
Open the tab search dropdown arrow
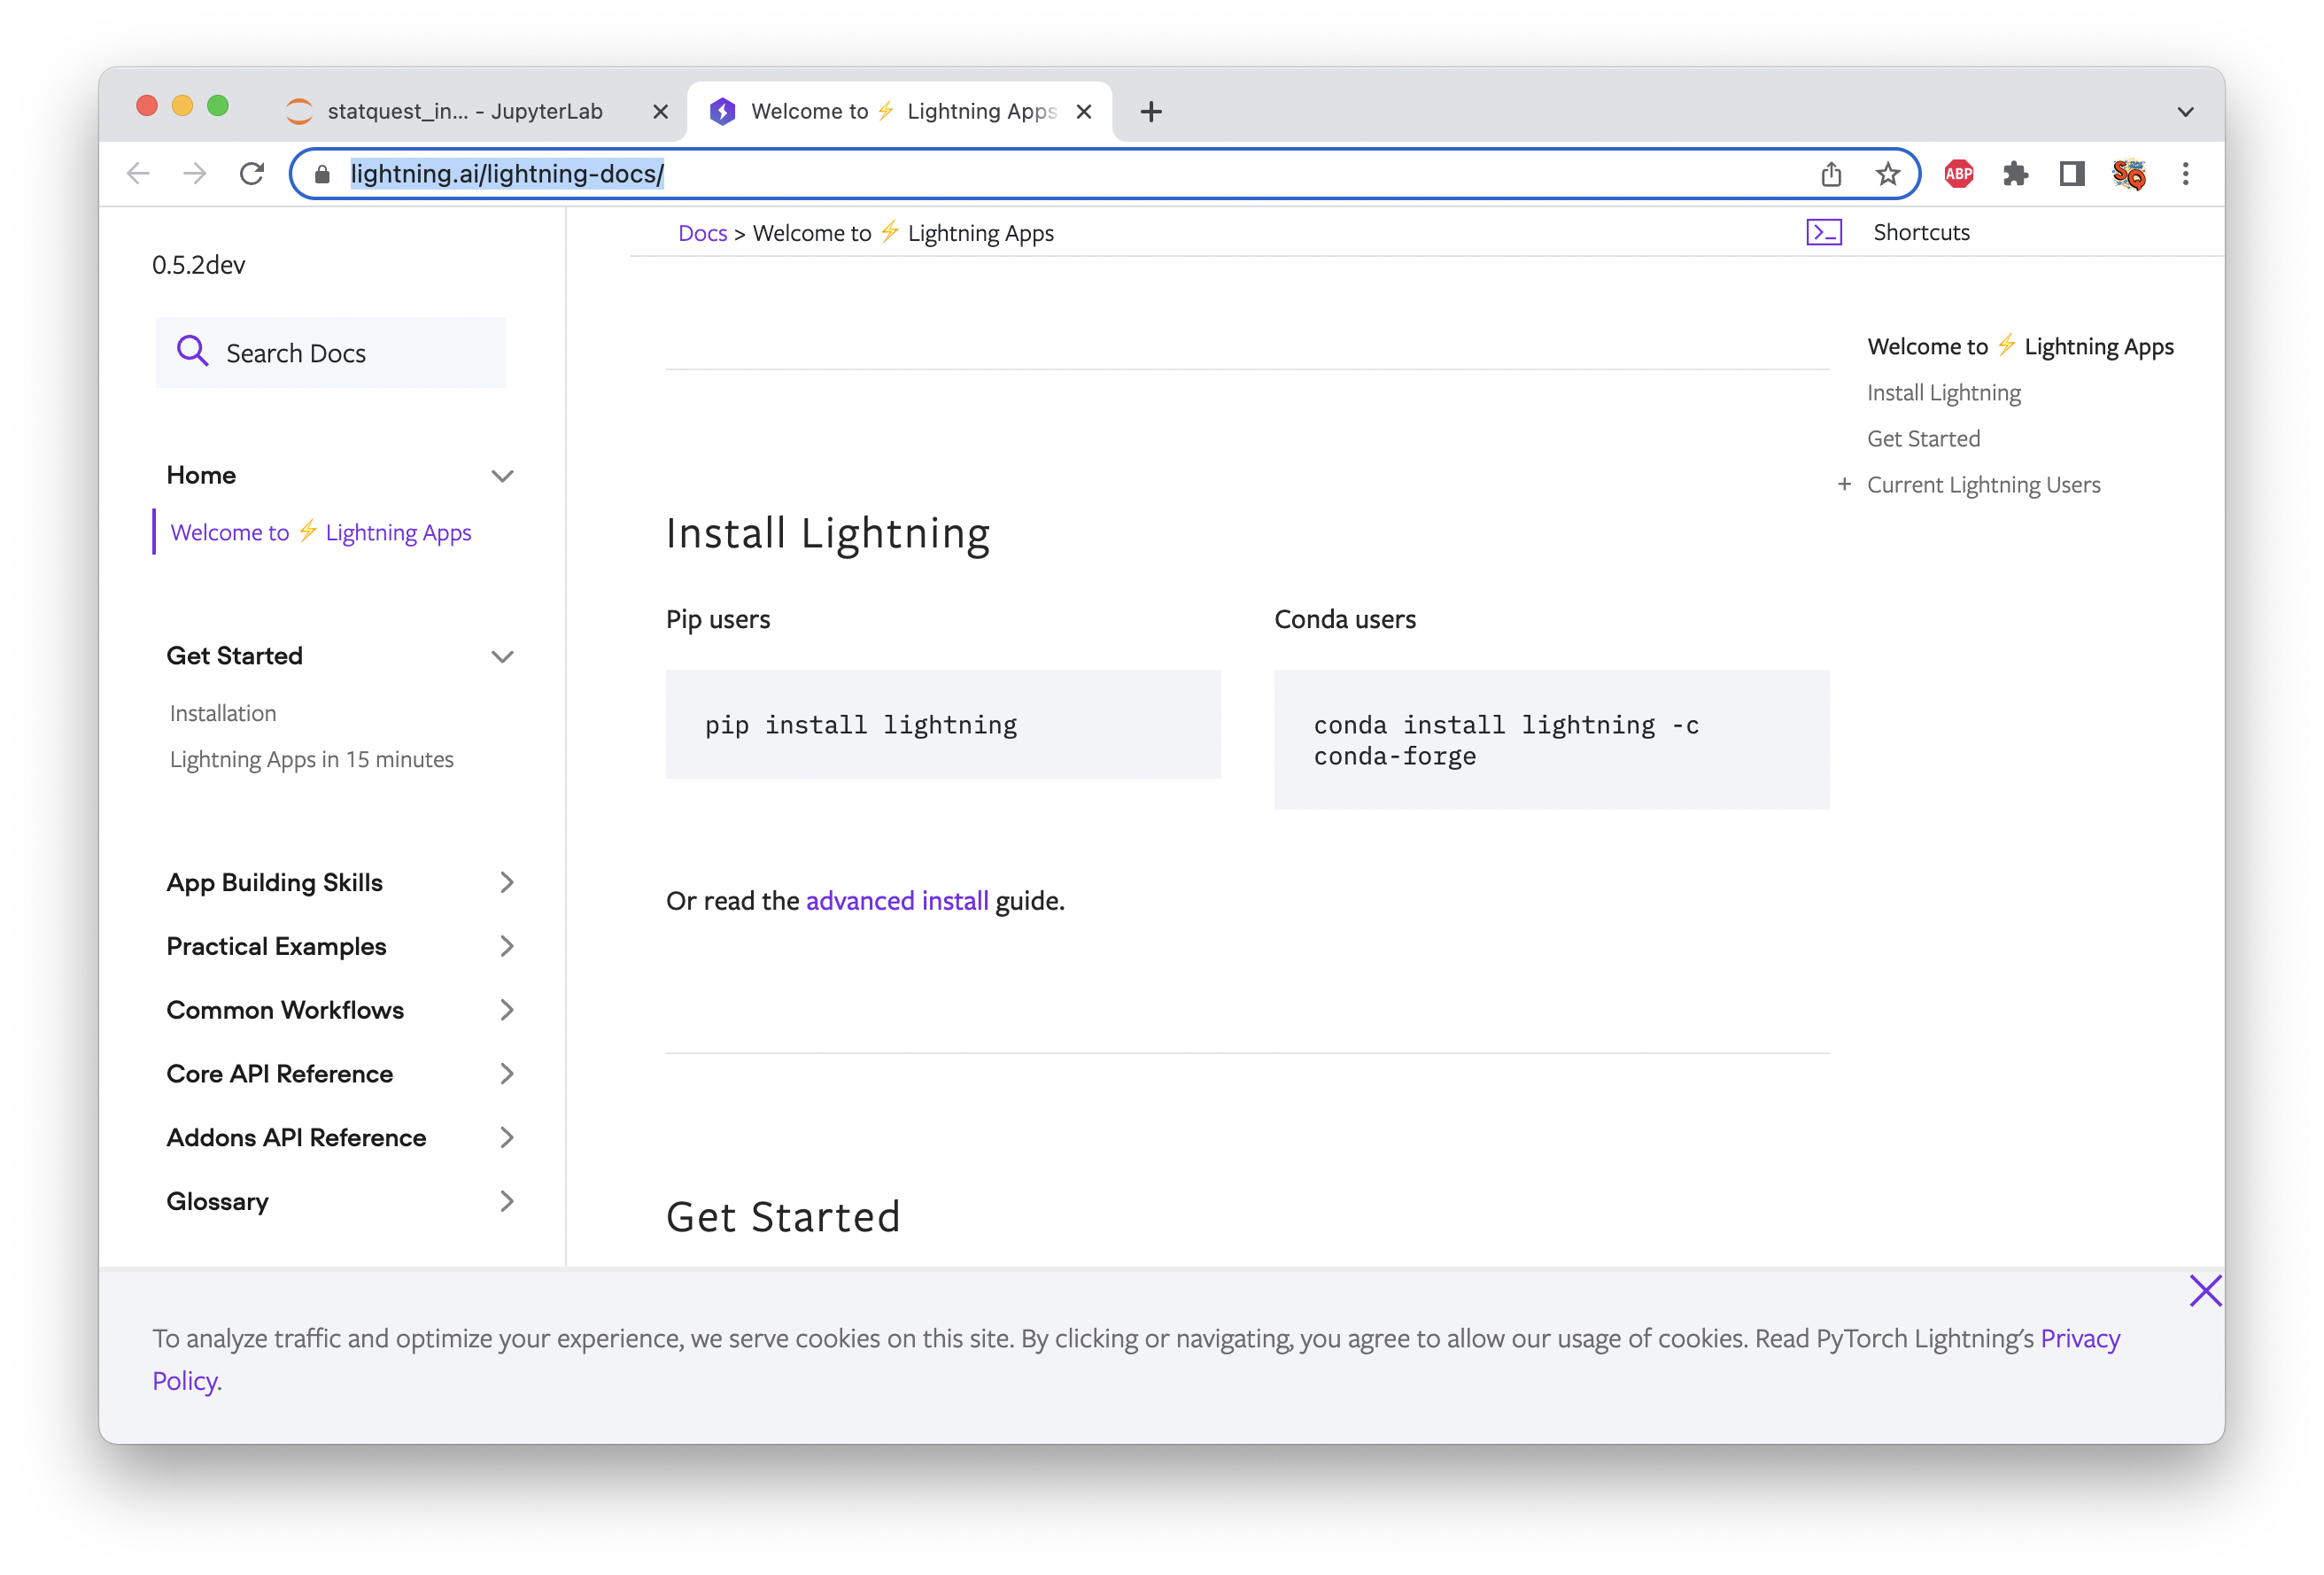2186,112
